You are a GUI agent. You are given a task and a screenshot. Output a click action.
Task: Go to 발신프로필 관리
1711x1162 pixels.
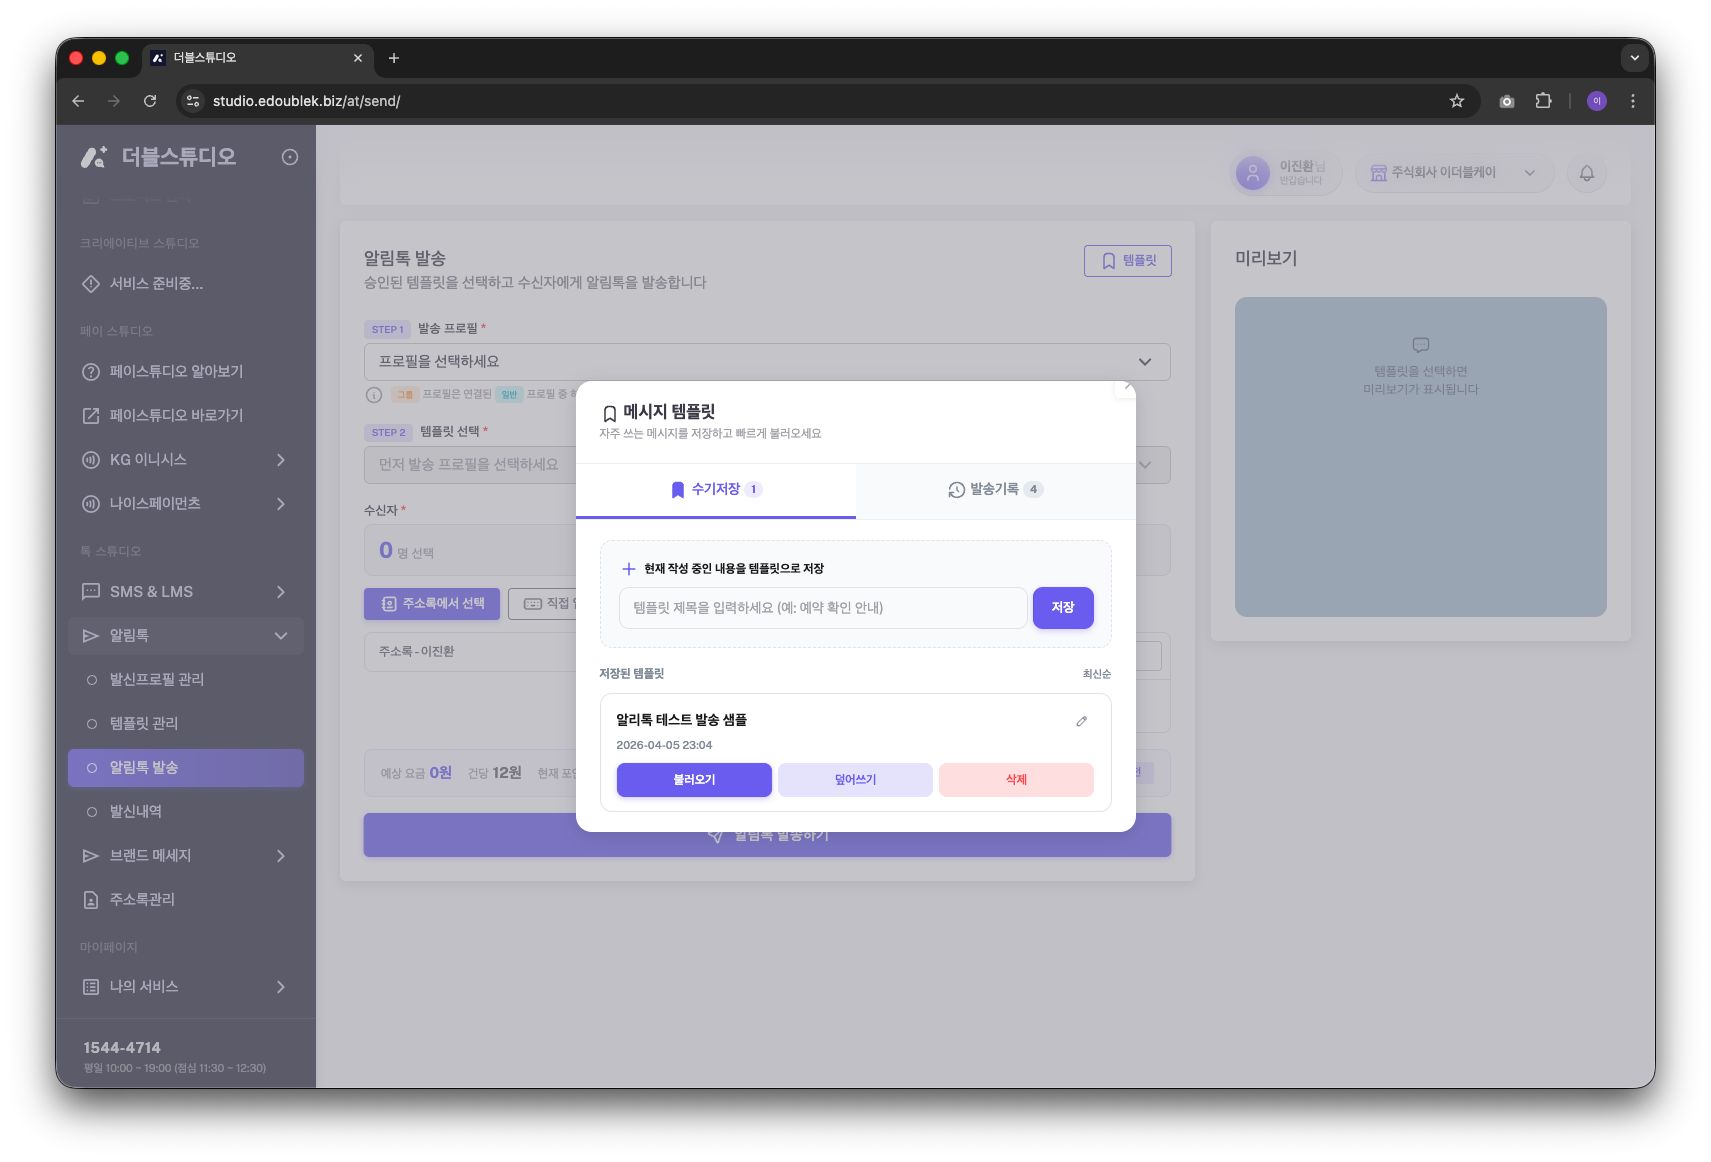(186, 680)
